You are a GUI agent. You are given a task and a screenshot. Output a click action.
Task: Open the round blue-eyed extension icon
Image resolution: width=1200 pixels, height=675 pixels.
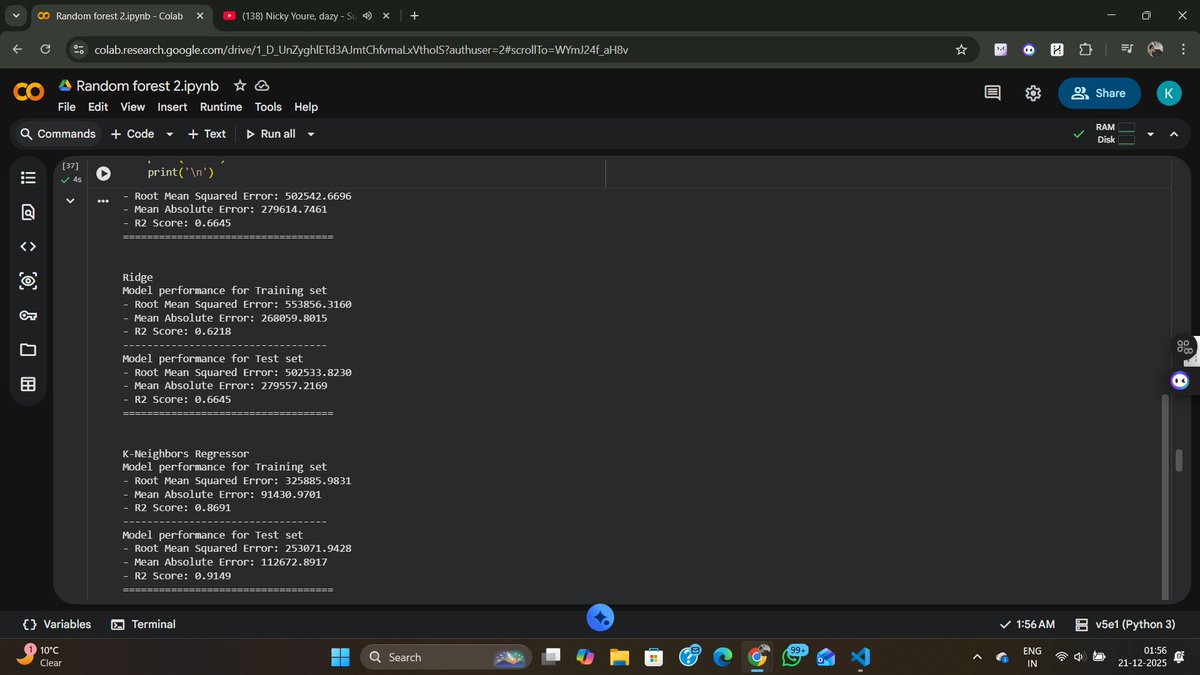coord(1029,49)
